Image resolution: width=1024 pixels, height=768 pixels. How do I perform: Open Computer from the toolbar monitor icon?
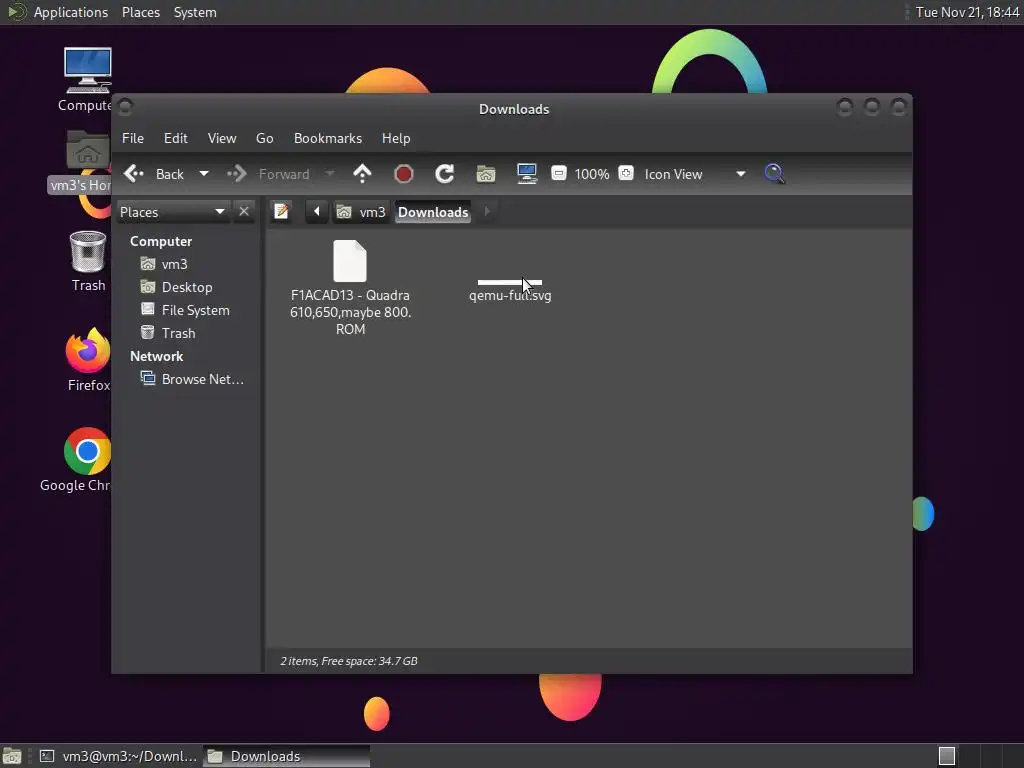(x=526, y=174)
